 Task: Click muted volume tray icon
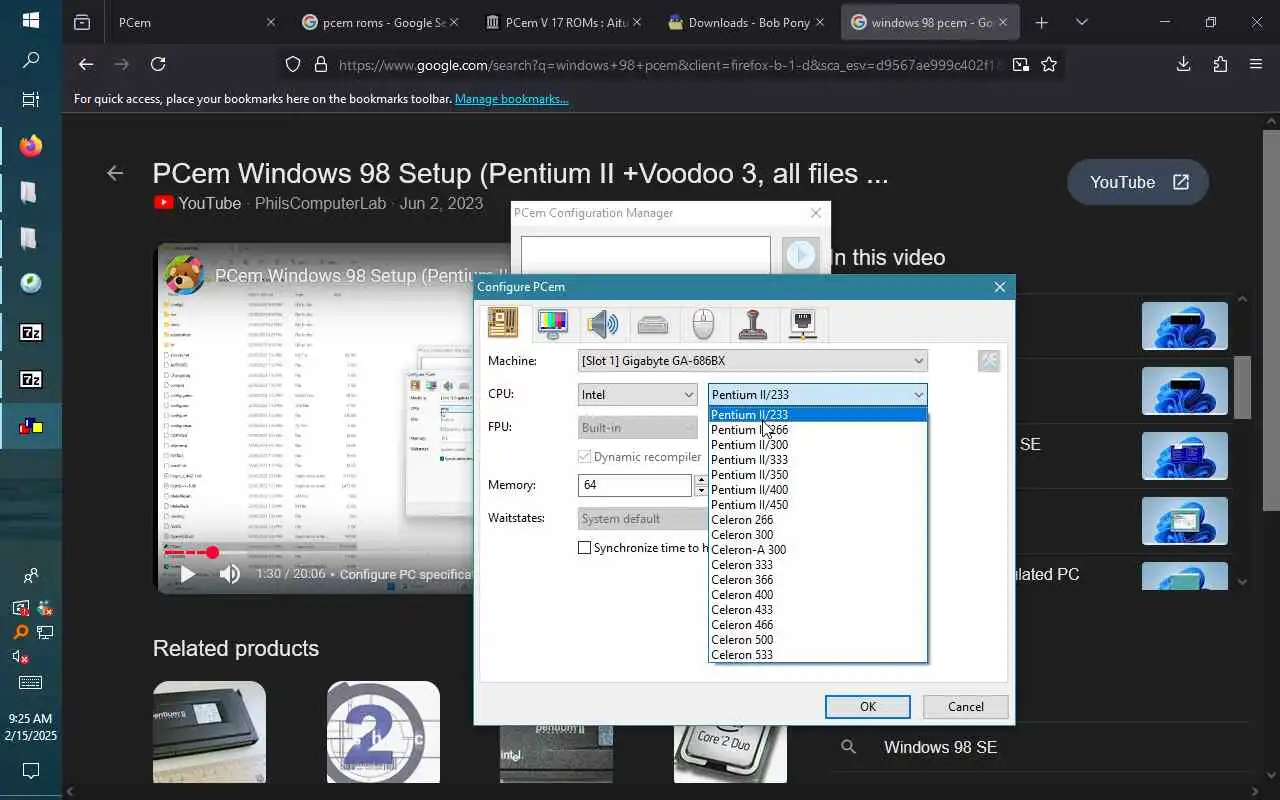click(x=20, y=657)
